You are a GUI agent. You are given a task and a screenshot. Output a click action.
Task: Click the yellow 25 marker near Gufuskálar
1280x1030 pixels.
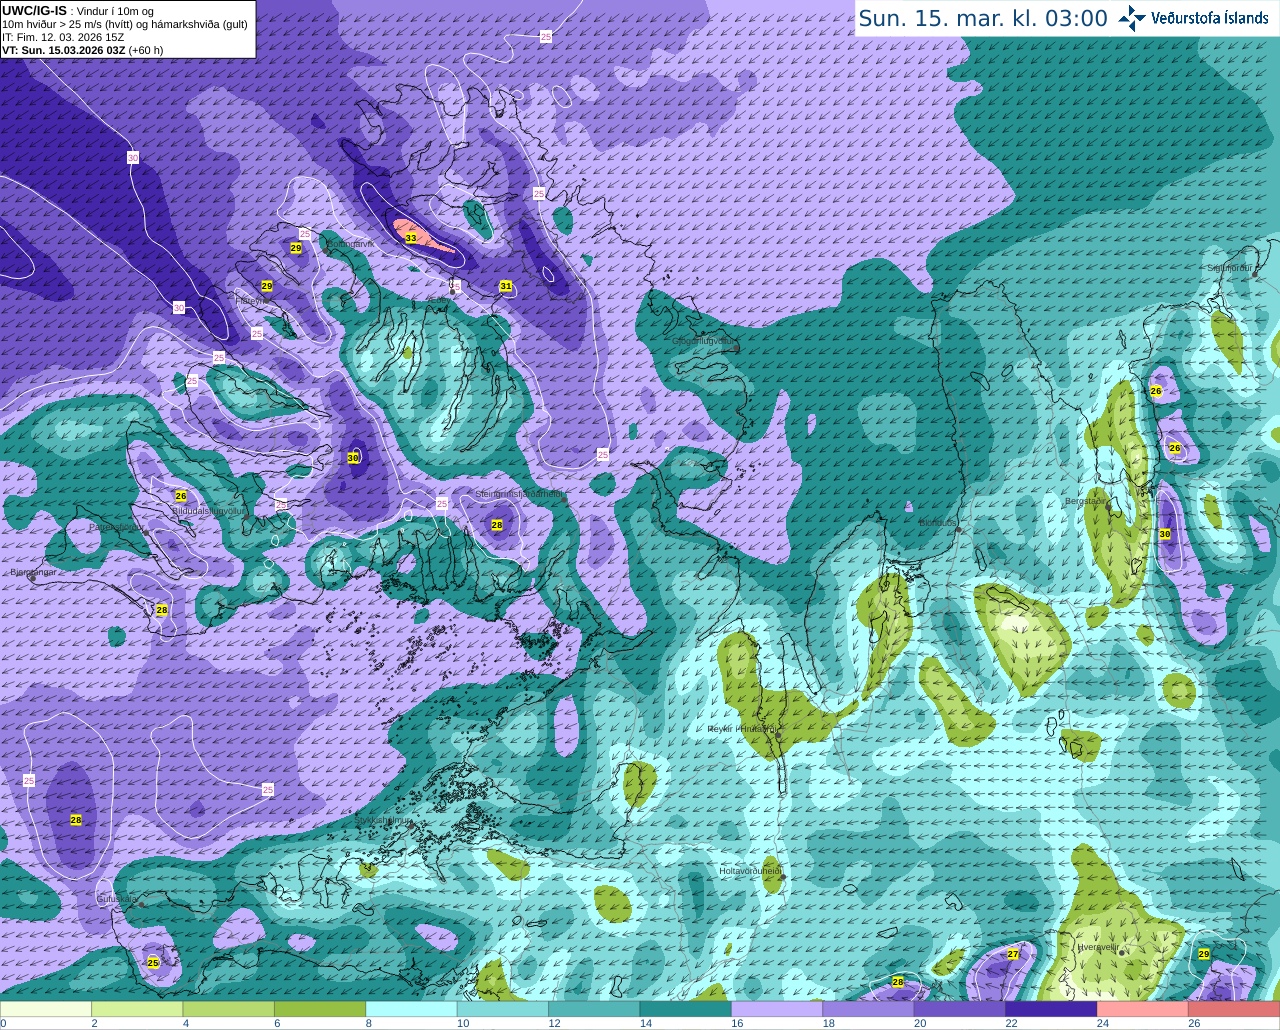pos(153,963)
